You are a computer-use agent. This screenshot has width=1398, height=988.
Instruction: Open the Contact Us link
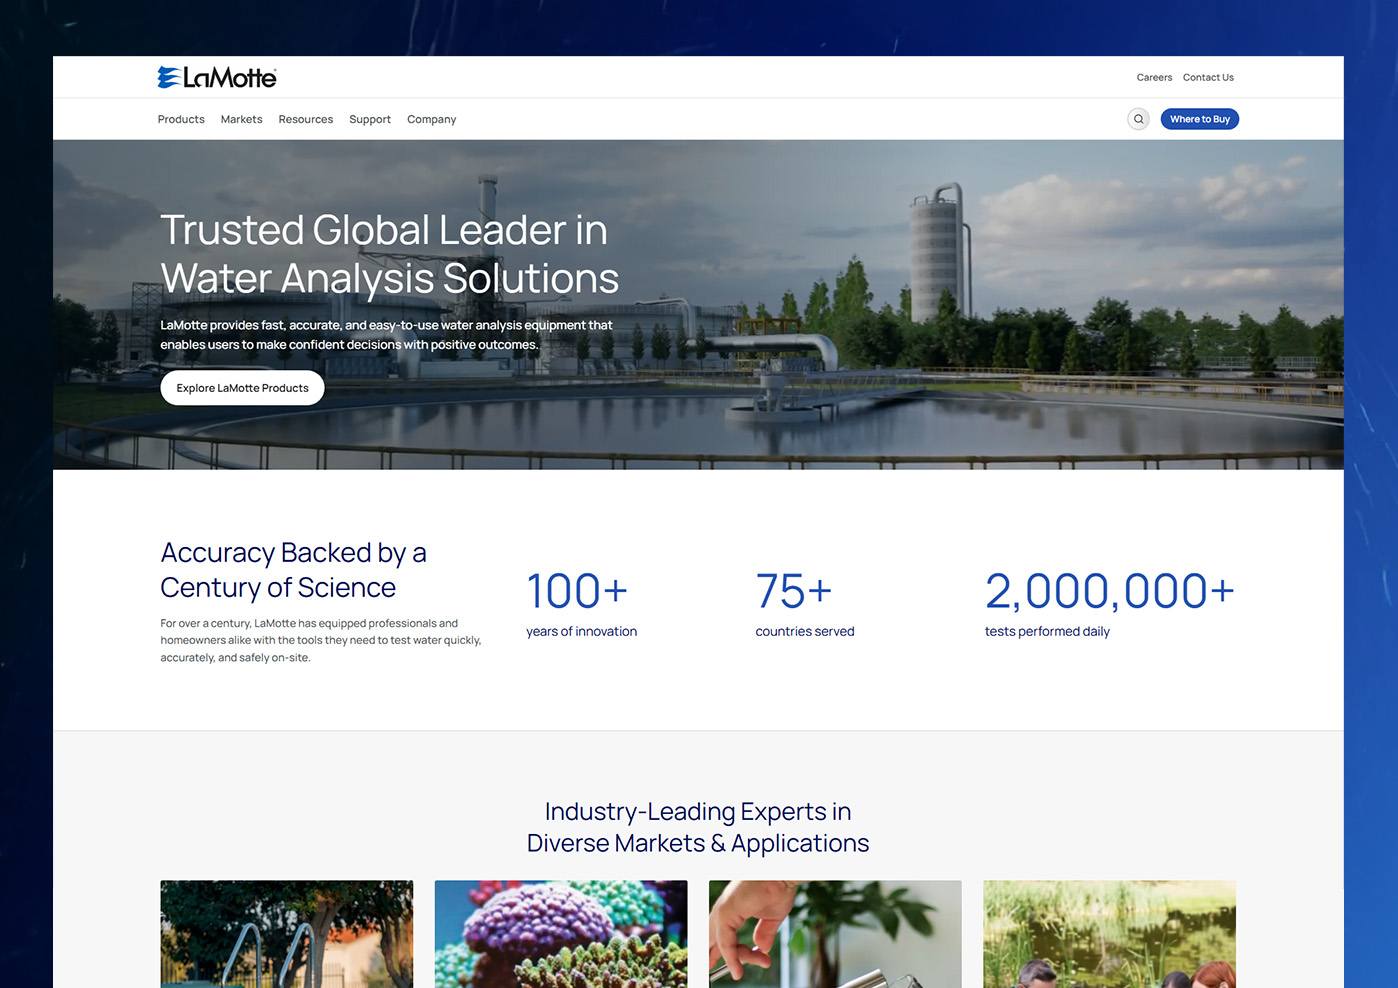coord(1208,77)
